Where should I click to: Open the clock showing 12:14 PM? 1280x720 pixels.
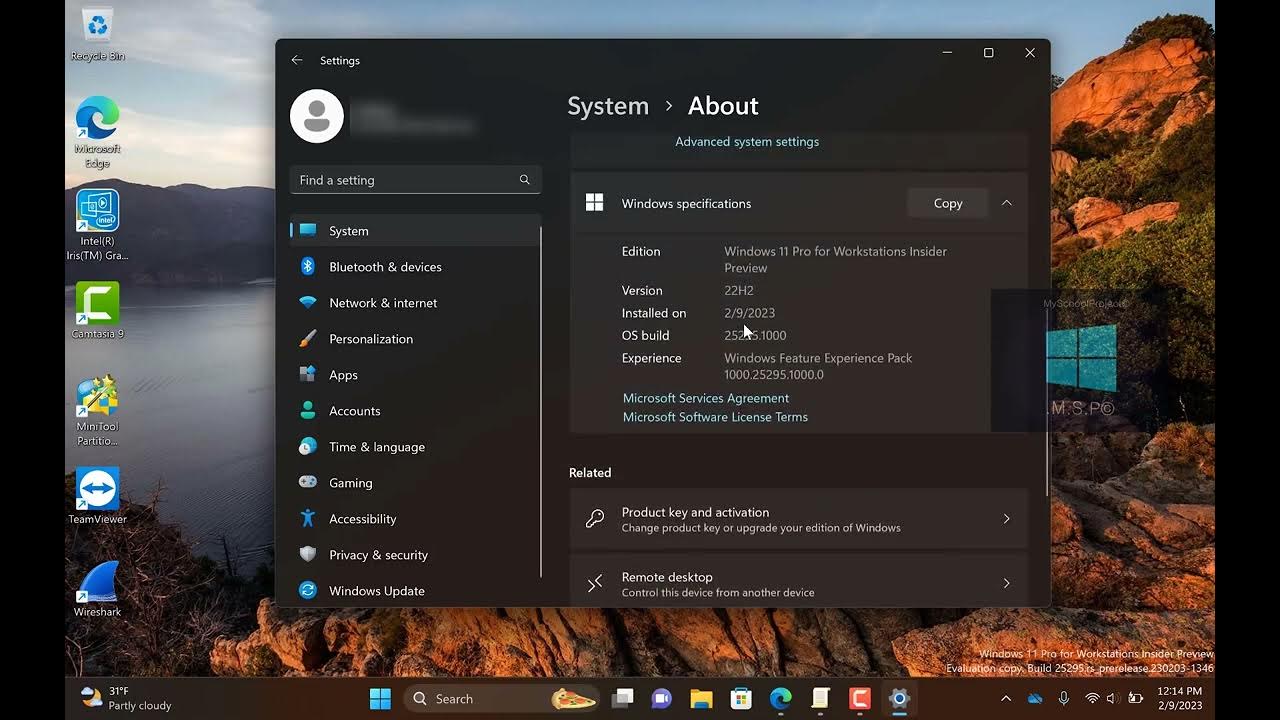(x=1179, y=698)
